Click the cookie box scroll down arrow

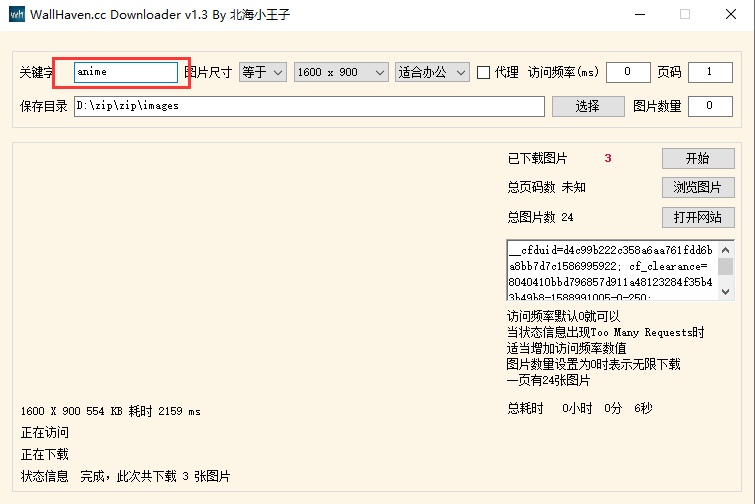[726, 292]
